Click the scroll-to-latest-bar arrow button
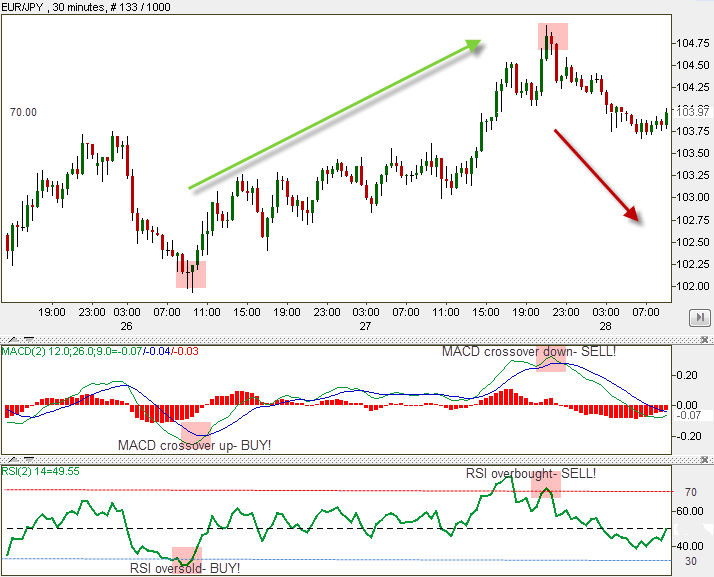Screen dimensions: 714x577 click(x=702, y=318)
